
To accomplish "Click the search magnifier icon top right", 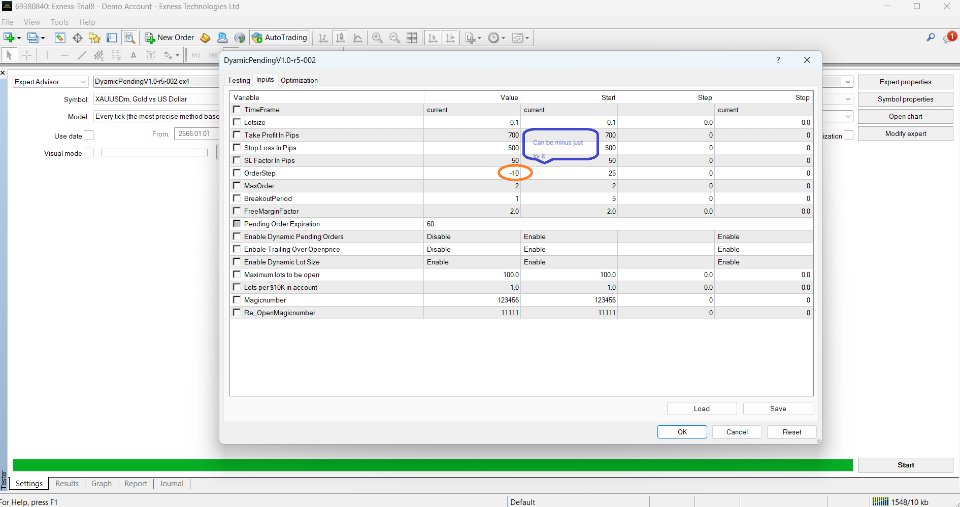I will tap(931, 37).
